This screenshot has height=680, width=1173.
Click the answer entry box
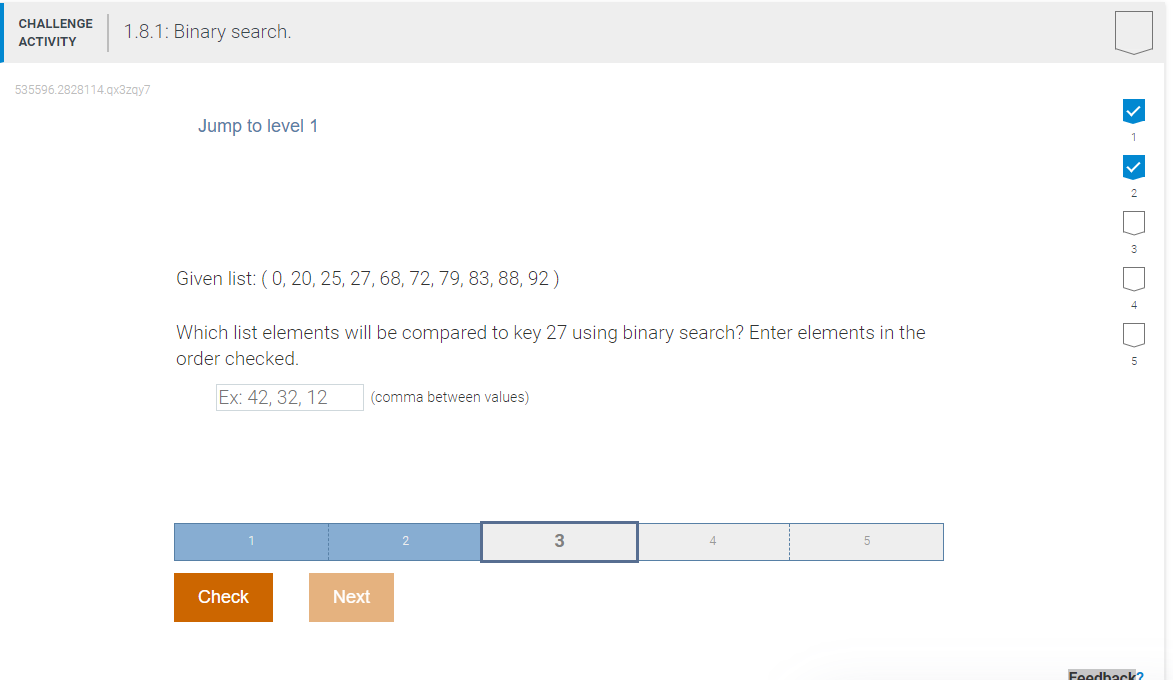[289, 397]
